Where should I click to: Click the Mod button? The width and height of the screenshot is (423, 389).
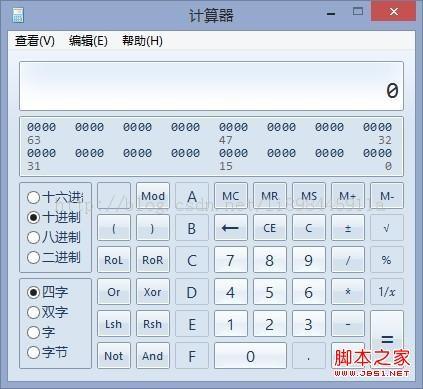(153, 196)
